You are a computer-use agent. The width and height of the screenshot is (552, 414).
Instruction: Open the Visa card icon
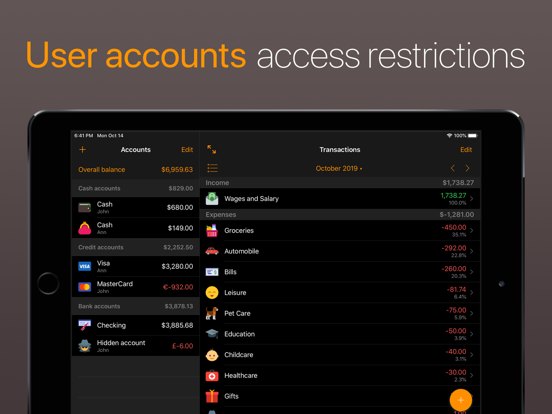coord(84,266)
